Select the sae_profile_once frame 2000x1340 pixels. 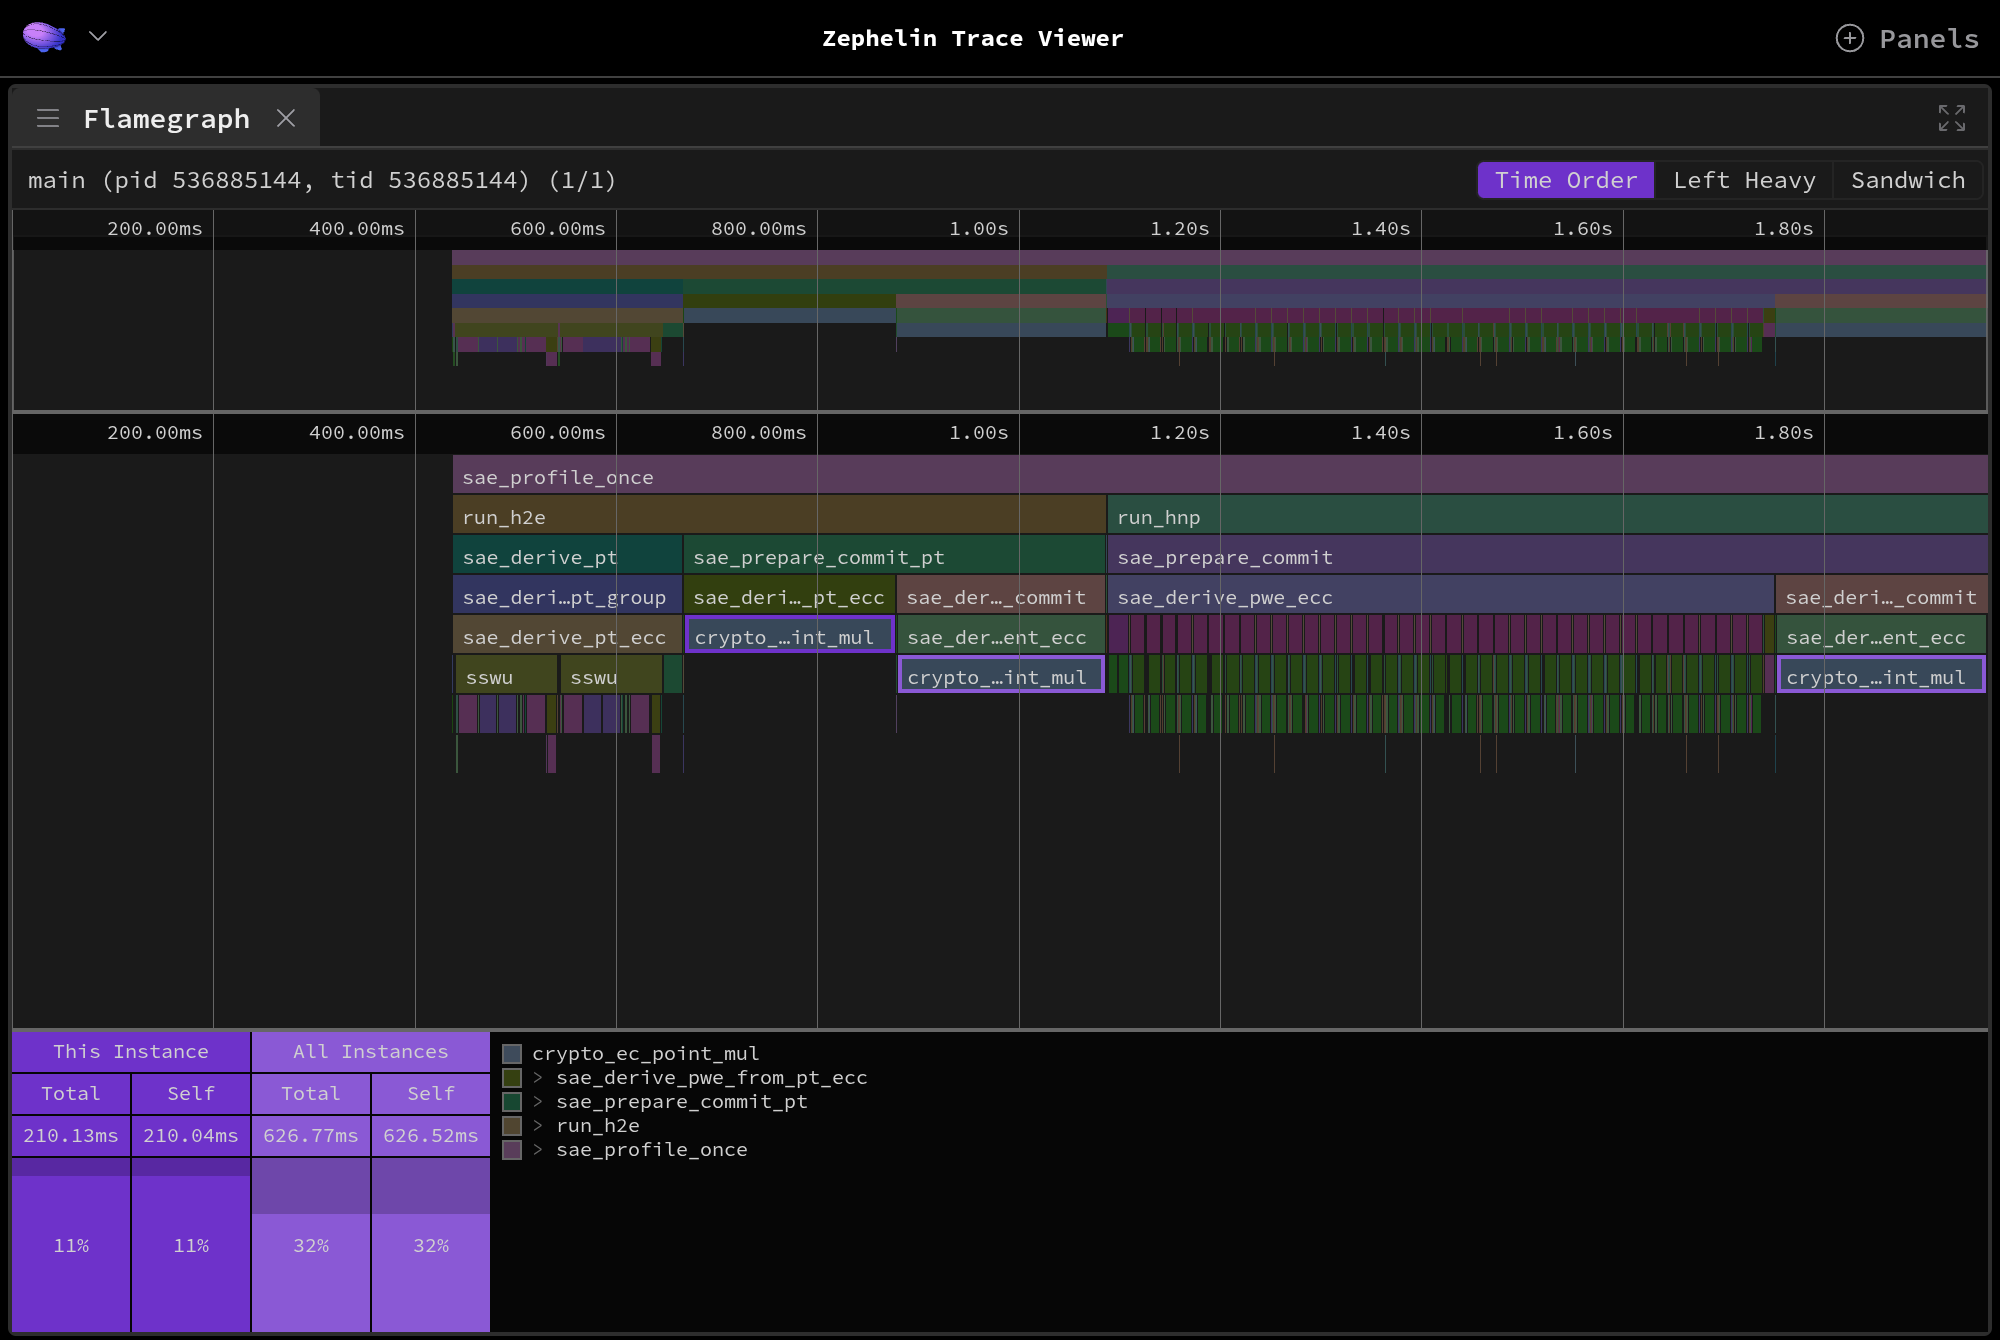coord(1219,475)
